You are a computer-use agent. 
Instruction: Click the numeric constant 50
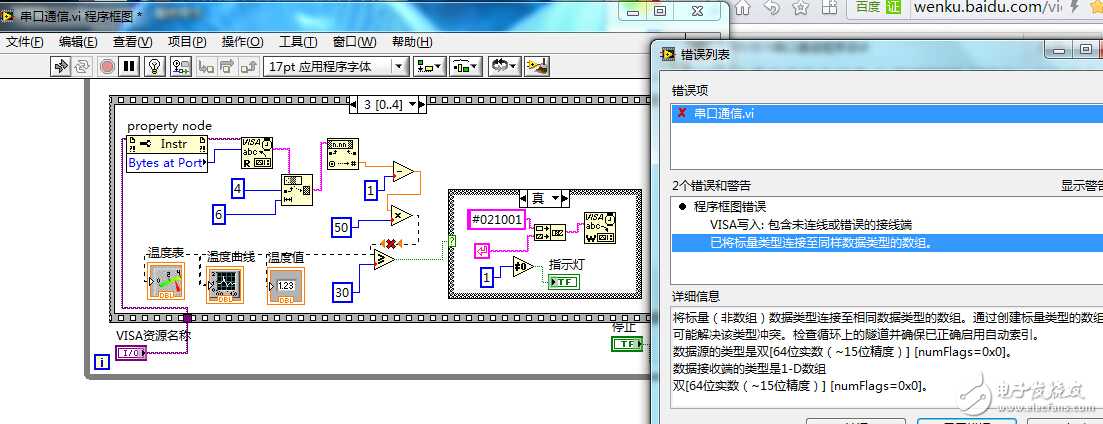(341, 227)
